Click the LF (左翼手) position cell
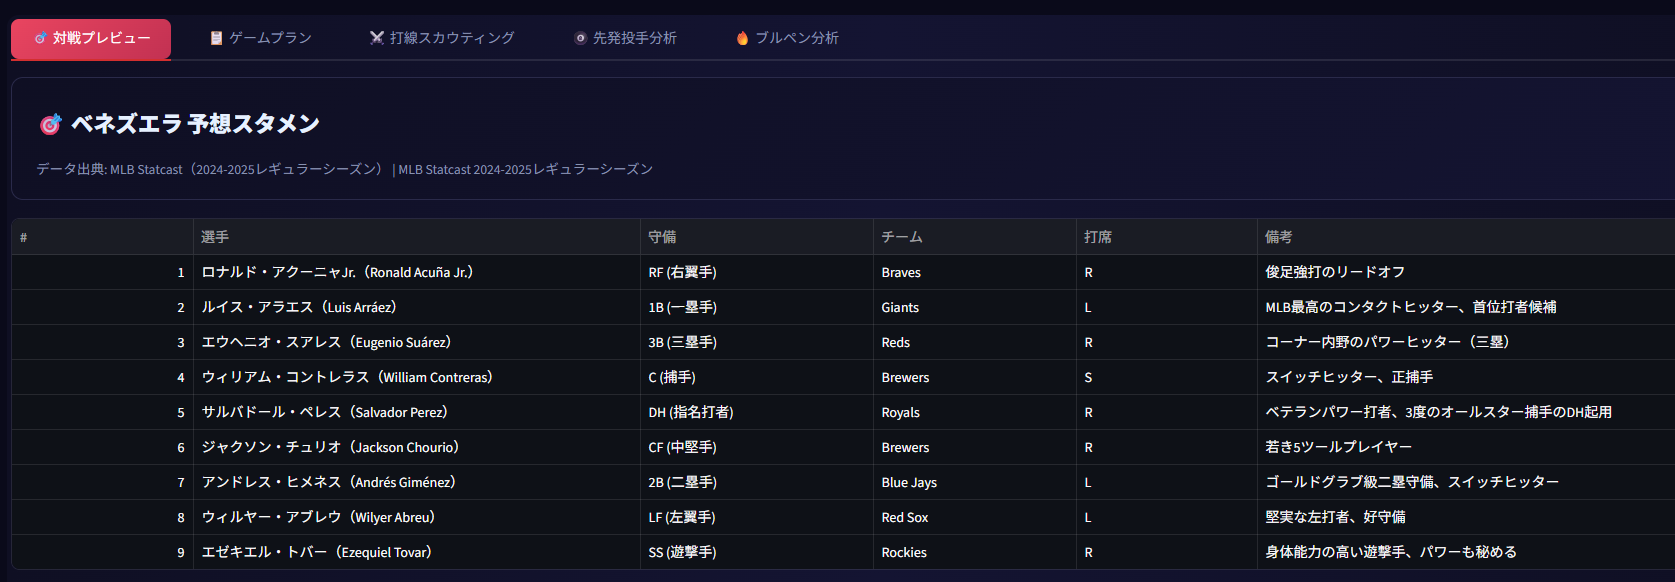Image resolution: width=1675 pixels, height=582 pixels. coord(757,517)
